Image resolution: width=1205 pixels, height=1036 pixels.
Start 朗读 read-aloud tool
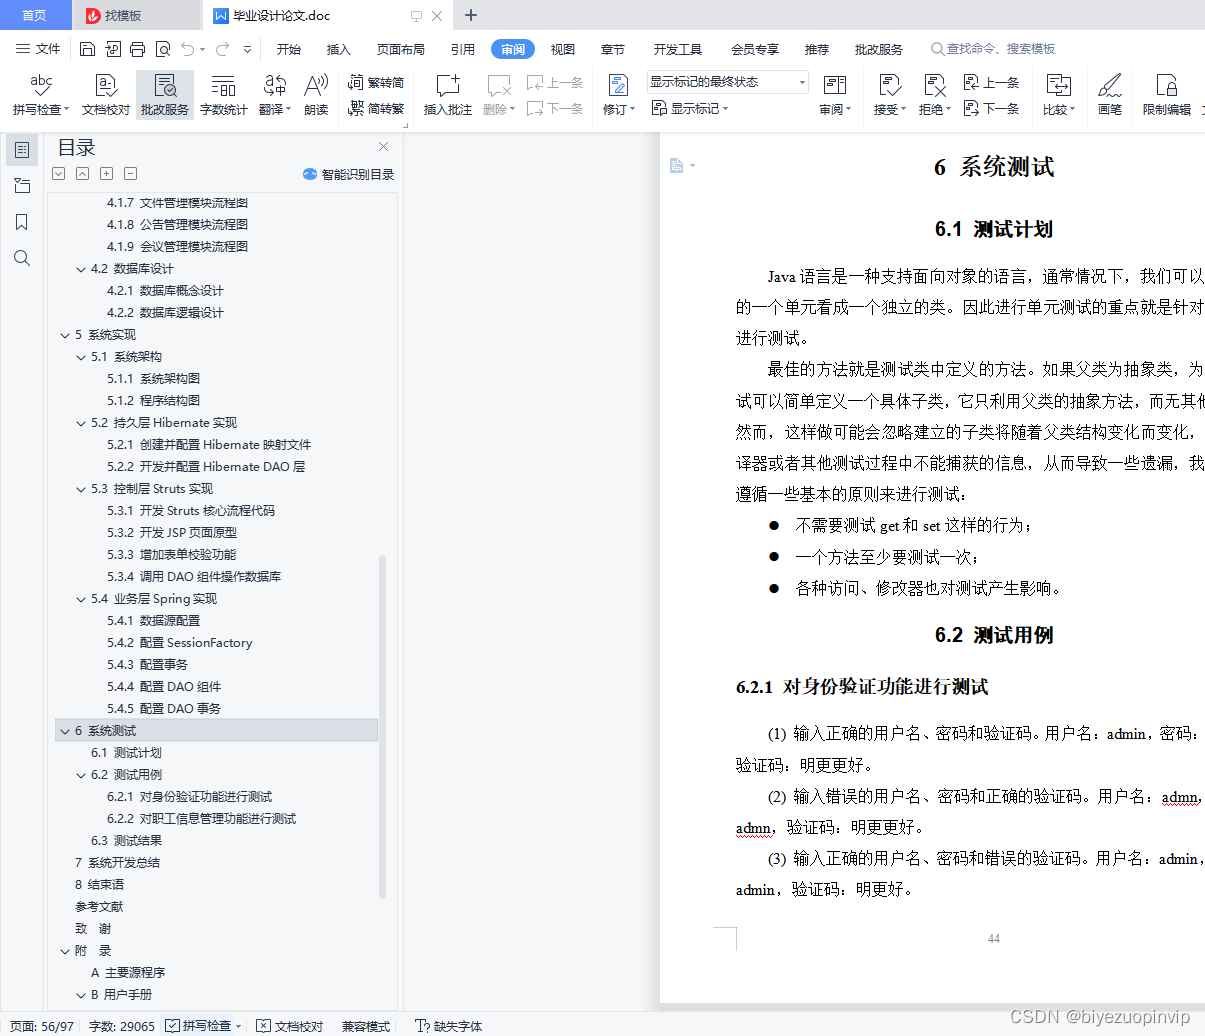tap(316, 95)
